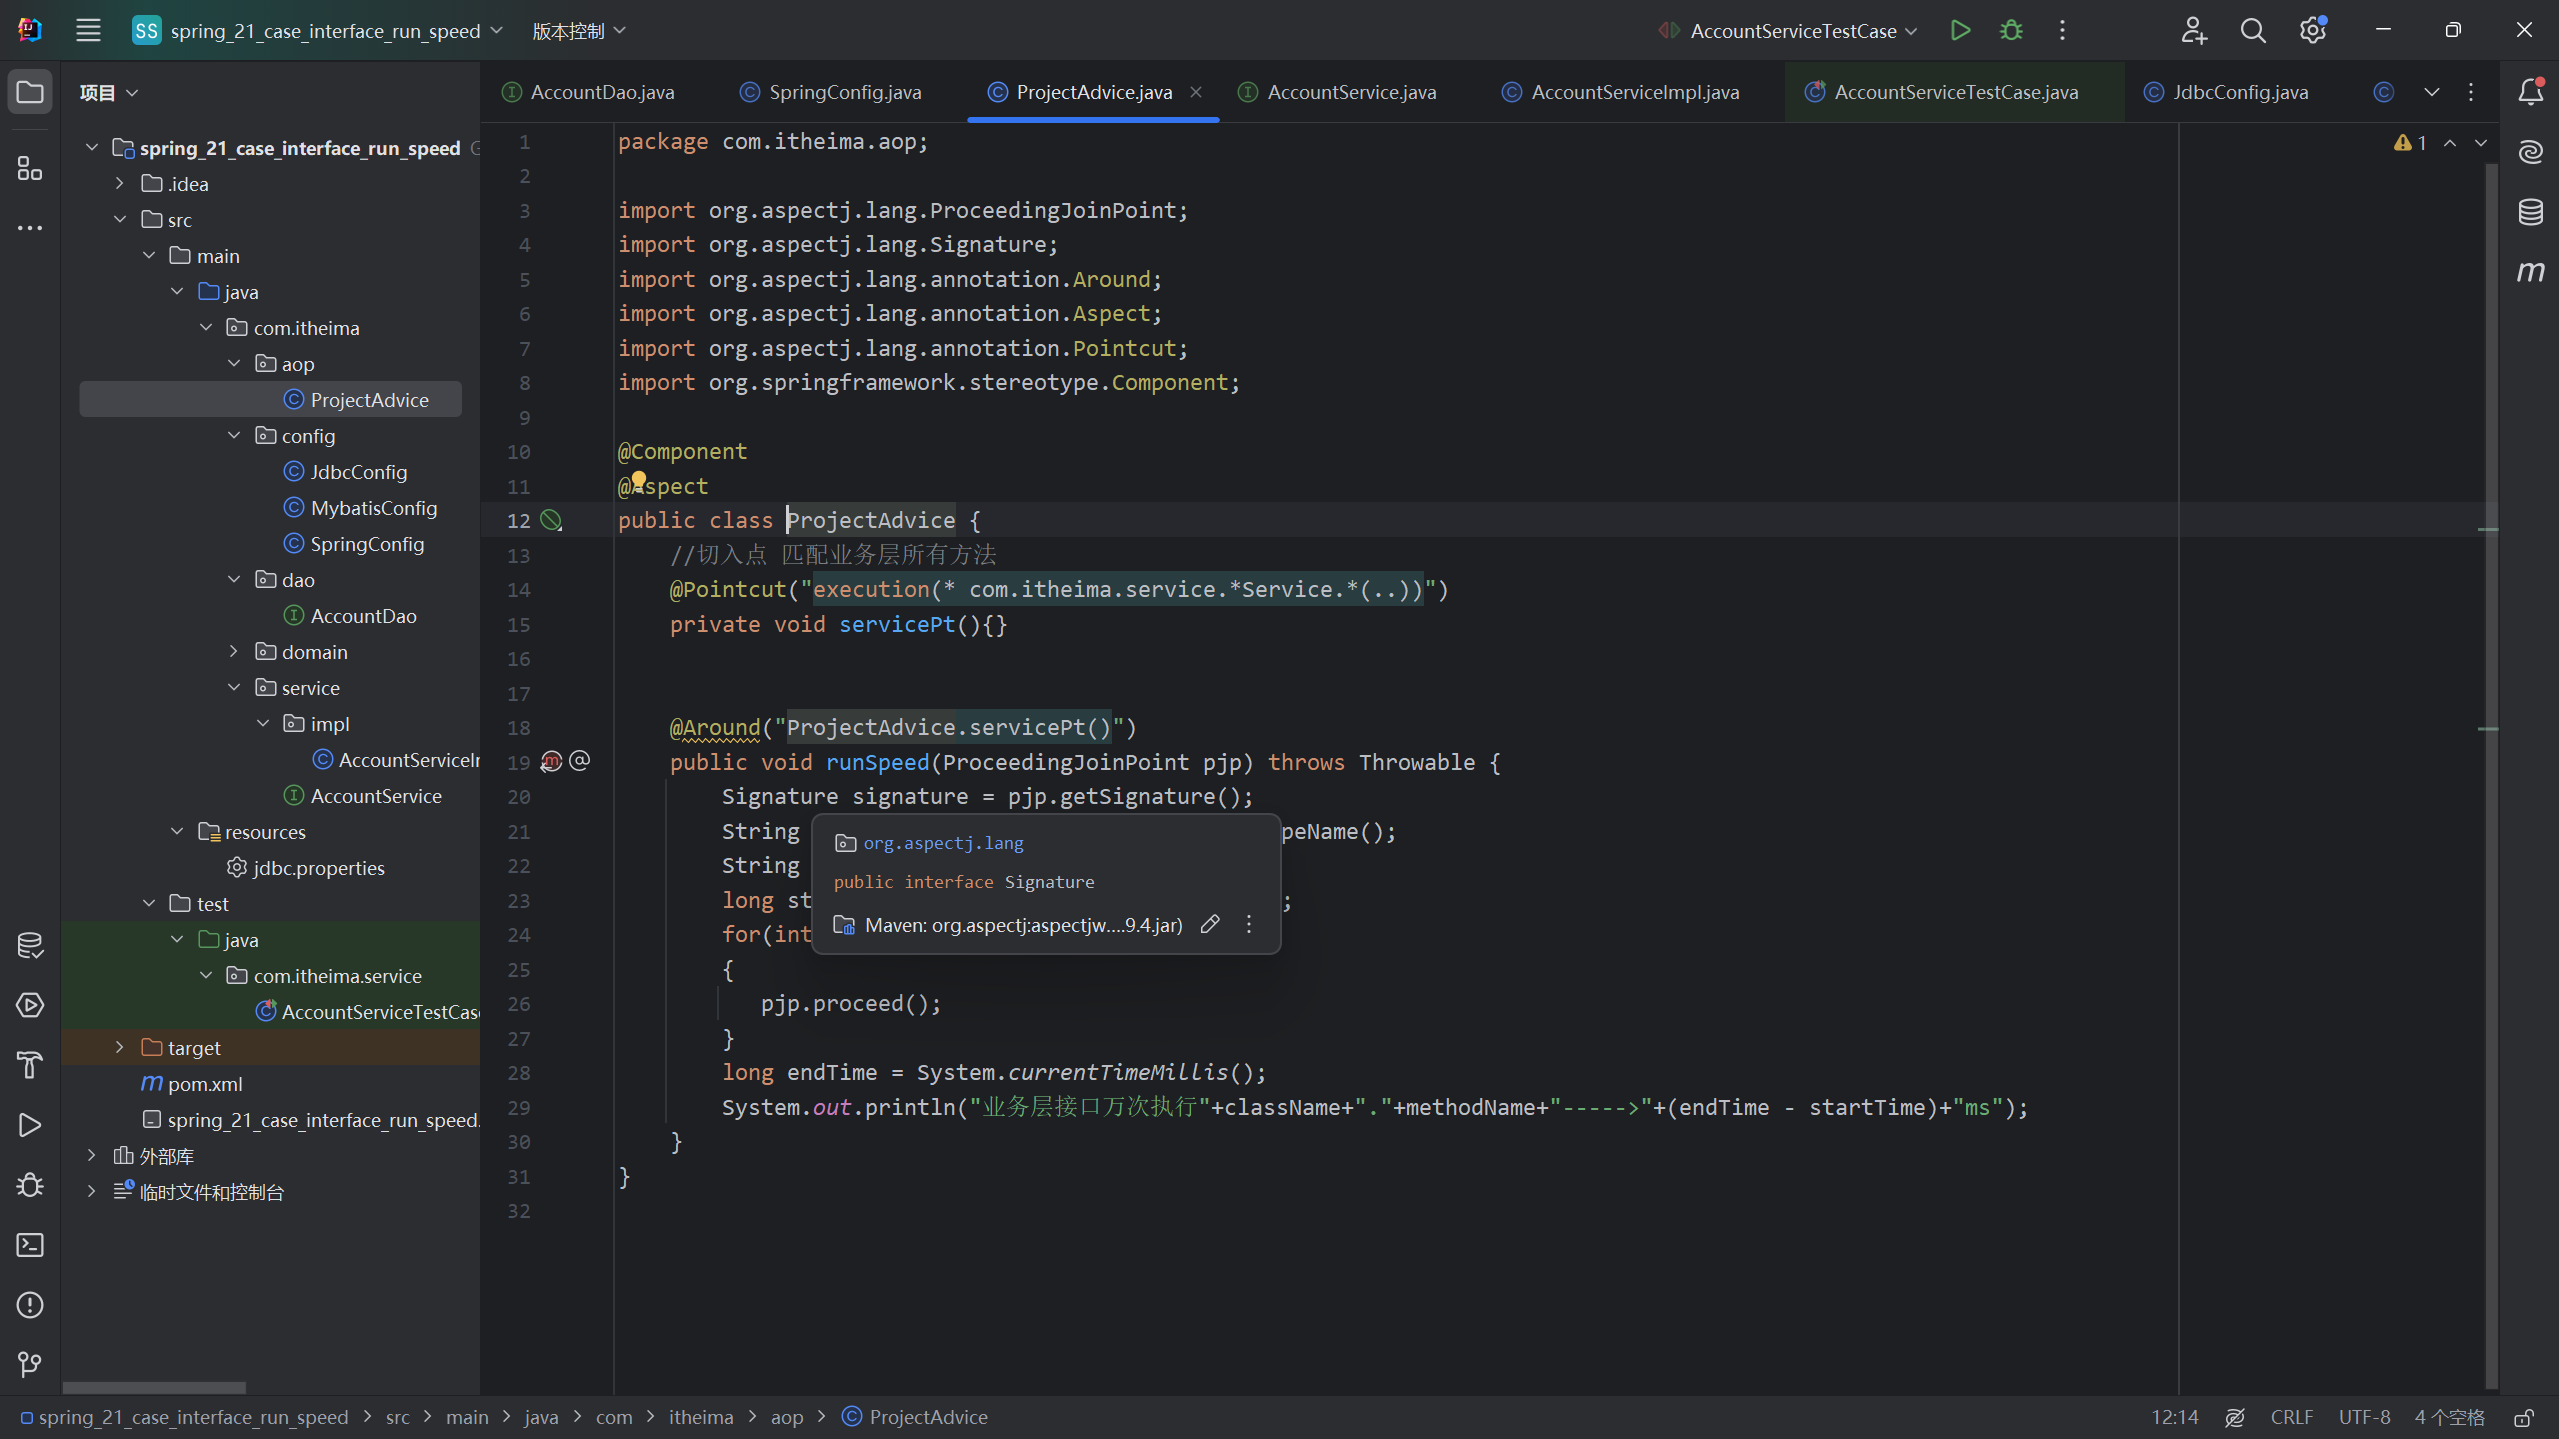Click aop breadcrumb in navigation bar
Image resolution: width=2559 pixels, height=1439 pixels.
click(x=786, y=1418)
